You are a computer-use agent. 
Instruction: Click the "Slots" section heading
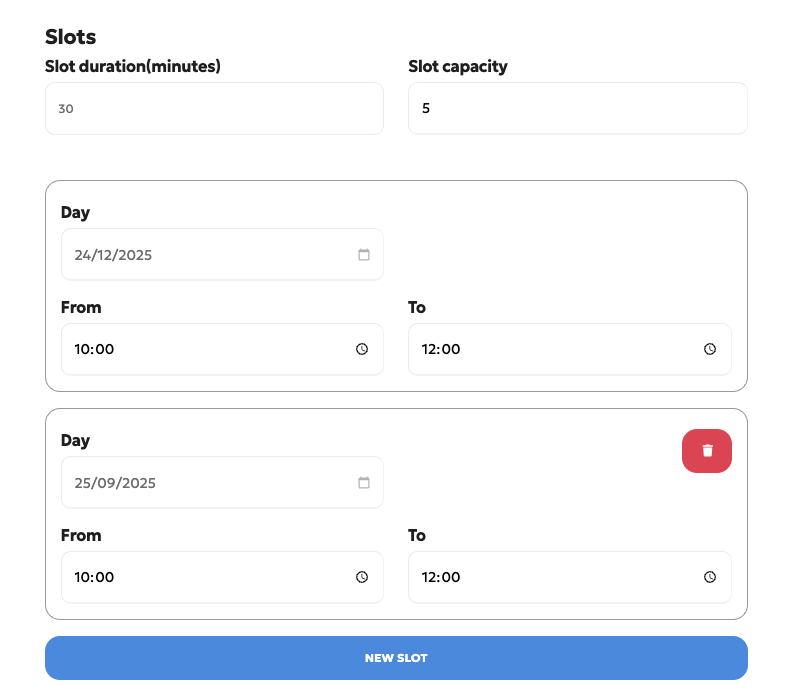point(71,37)
